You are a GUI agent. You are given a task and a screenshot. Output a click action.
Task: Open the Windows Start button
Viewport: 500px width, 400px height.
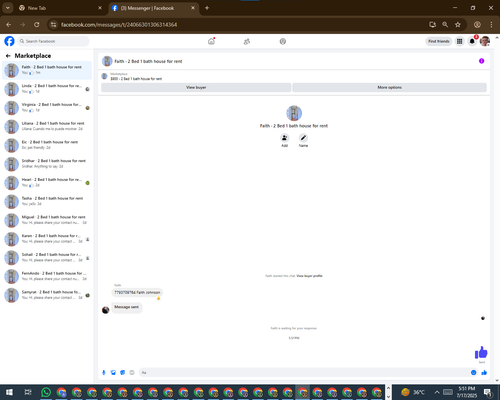(9, 392)
